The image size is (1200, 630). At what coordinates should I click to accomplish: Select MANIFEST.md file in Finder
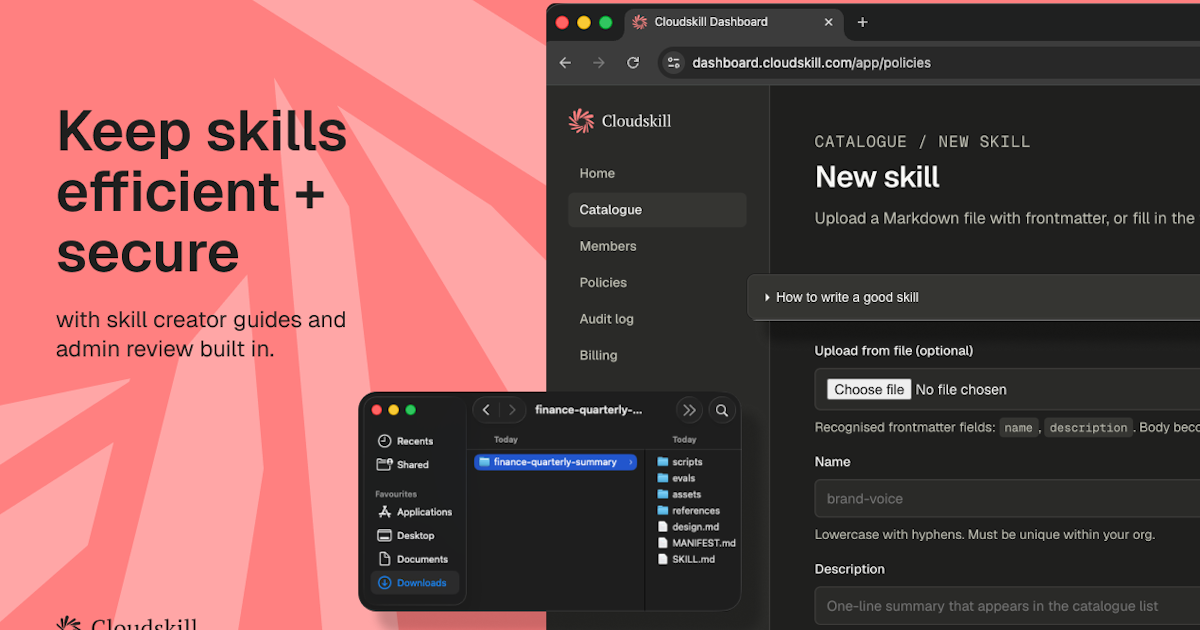click(x=696, y=543)
